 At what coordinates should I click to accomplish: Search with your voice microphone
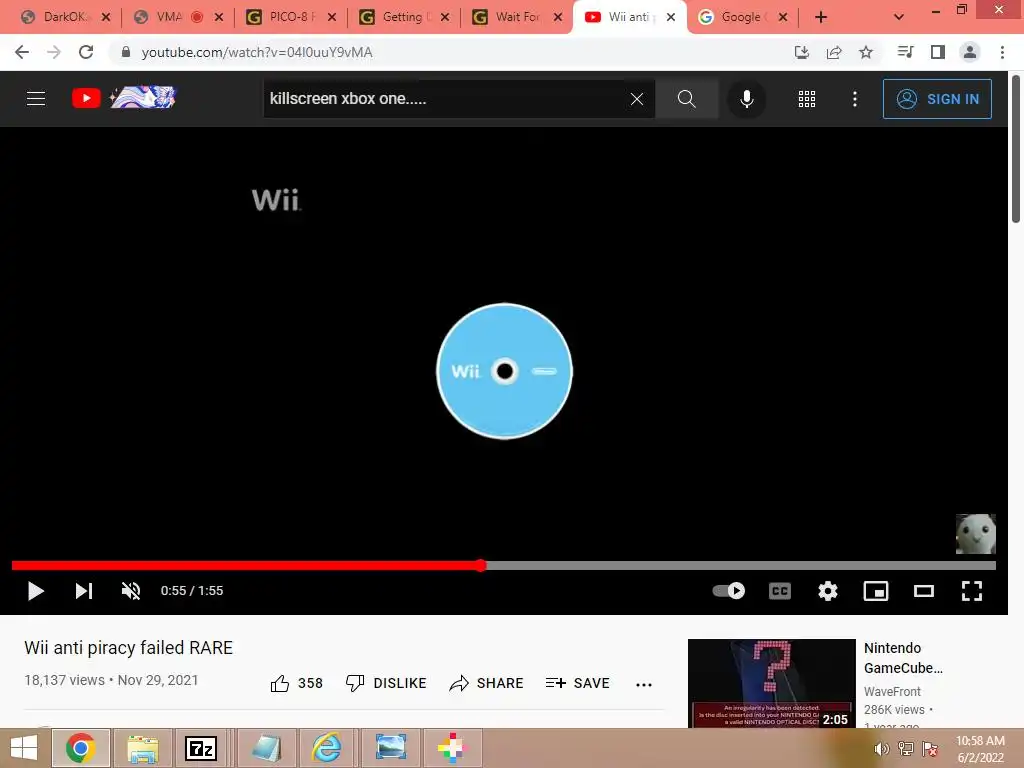coord(746,99)
